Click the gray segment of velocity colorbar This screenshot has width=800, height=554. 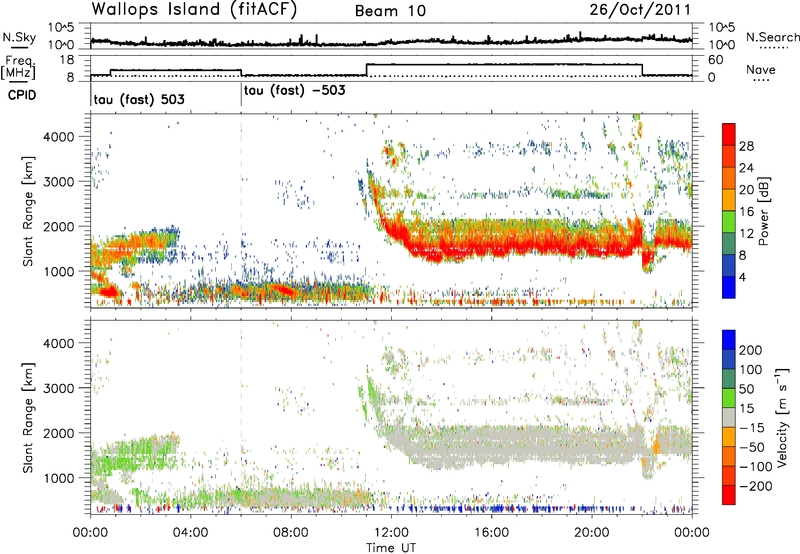click(729, 418)
